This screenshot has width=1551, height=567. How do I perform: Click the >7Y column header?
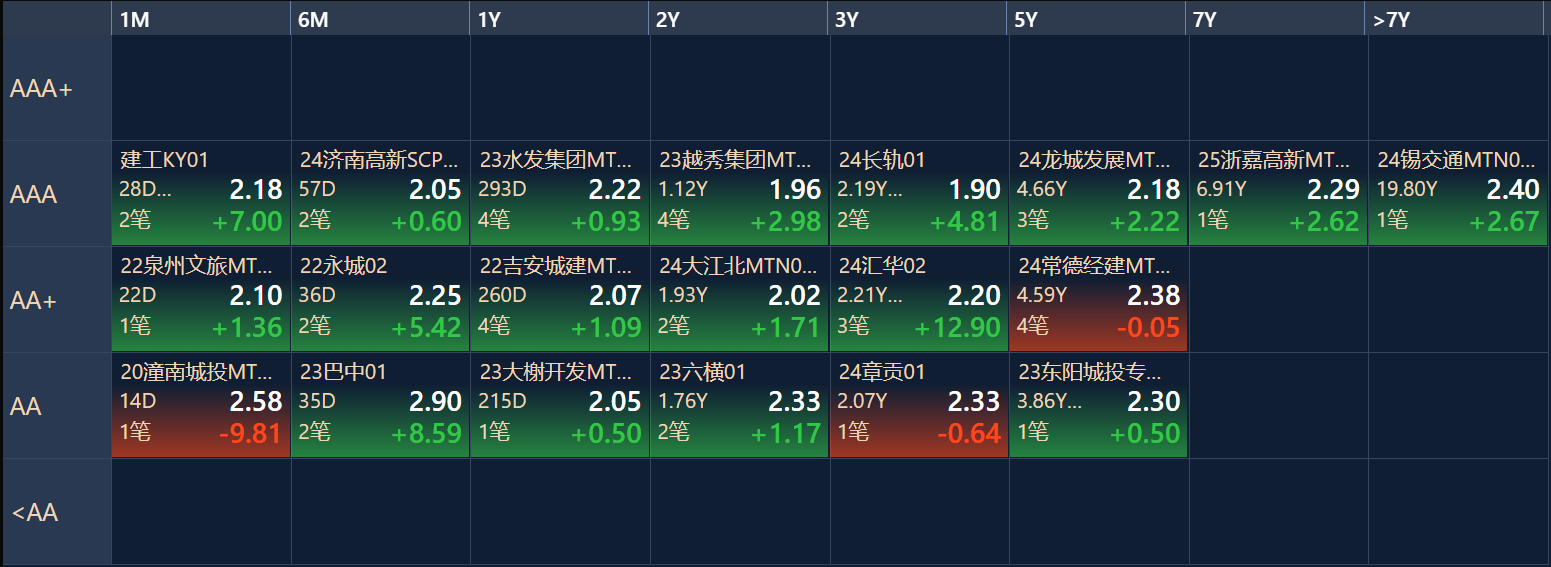pos(1456,19)
